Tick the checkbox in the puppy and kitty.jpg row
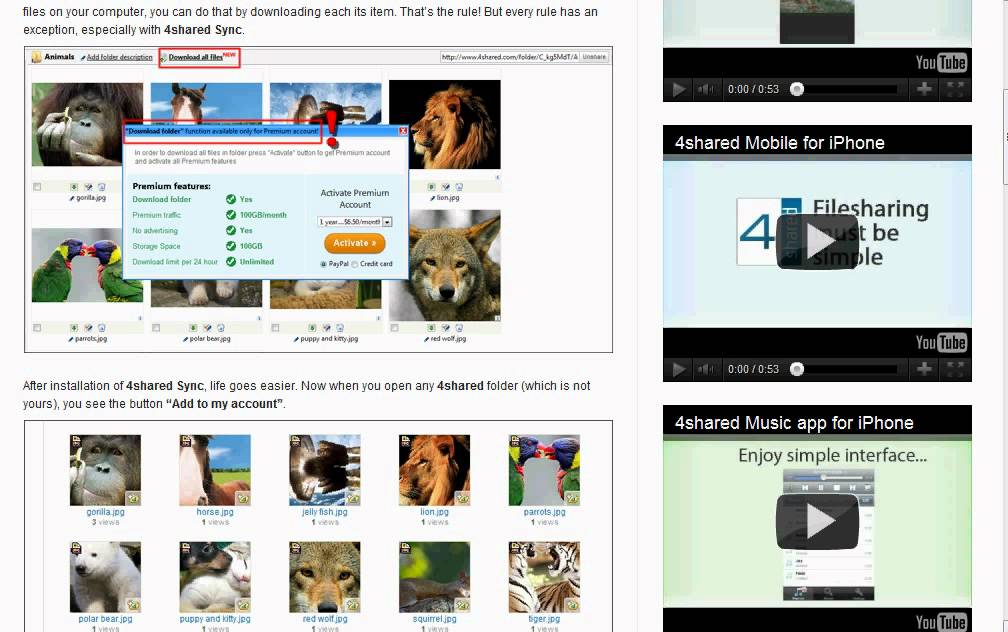Screen dimensions: 1008x632 point(276,328)
